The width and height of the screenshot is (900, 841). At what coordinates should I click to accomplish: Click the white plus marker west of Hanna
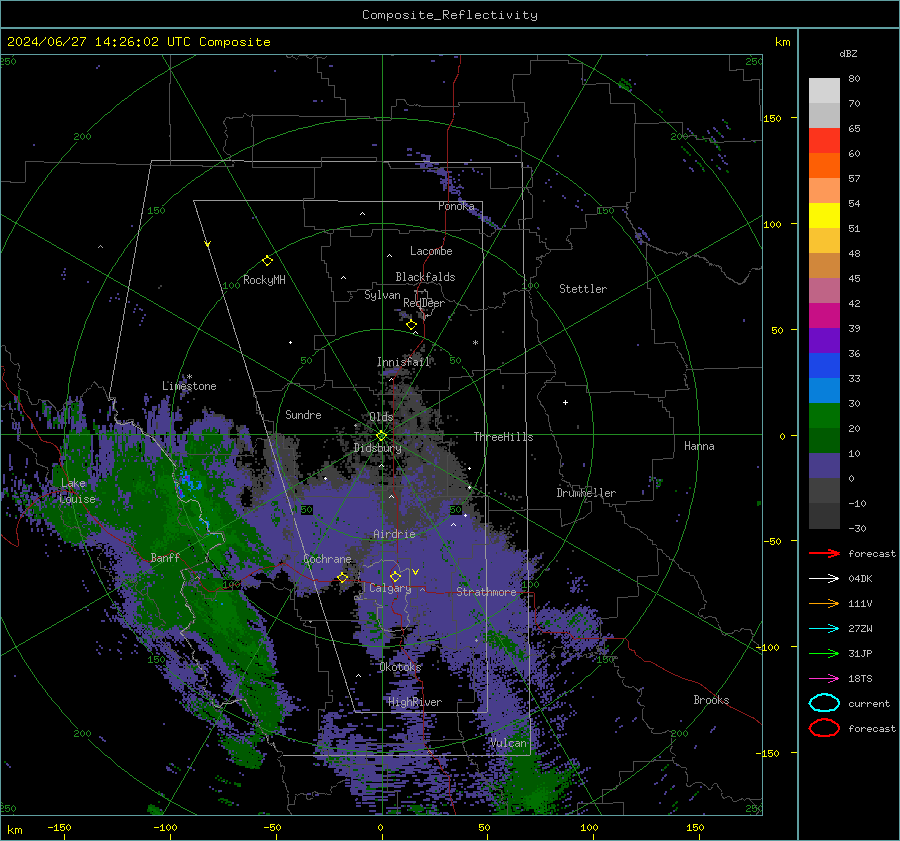[x=565, y=402]
